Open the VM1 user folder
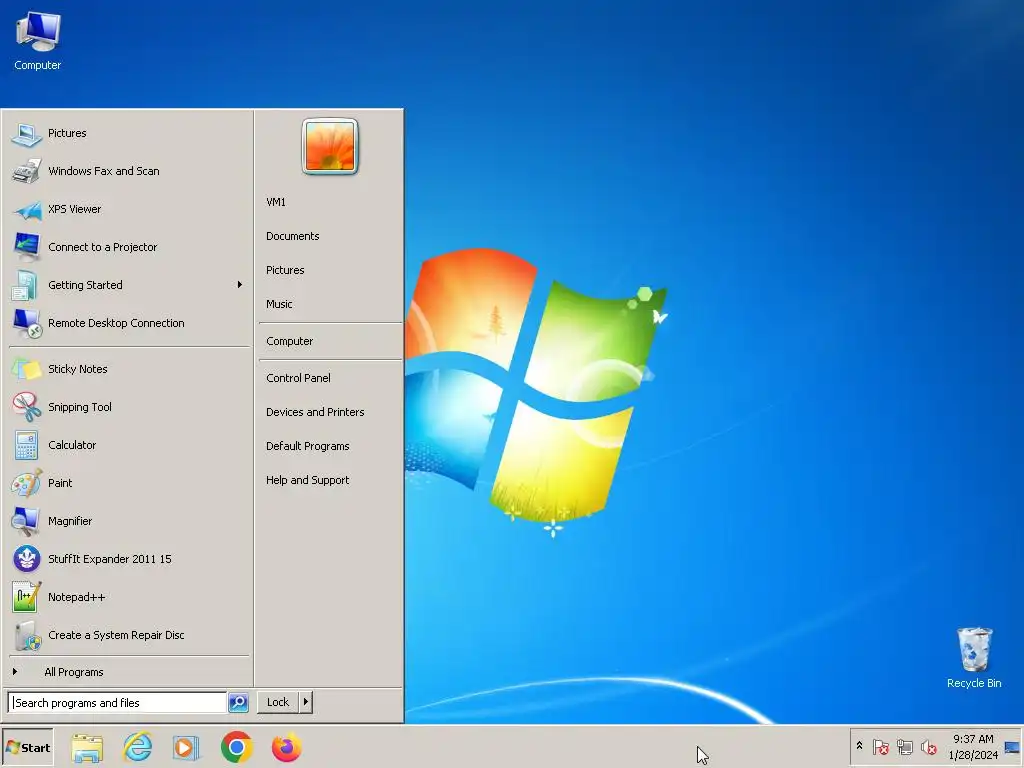The height and width of the screenshot is (768, 1024). [x=276, y=202]
